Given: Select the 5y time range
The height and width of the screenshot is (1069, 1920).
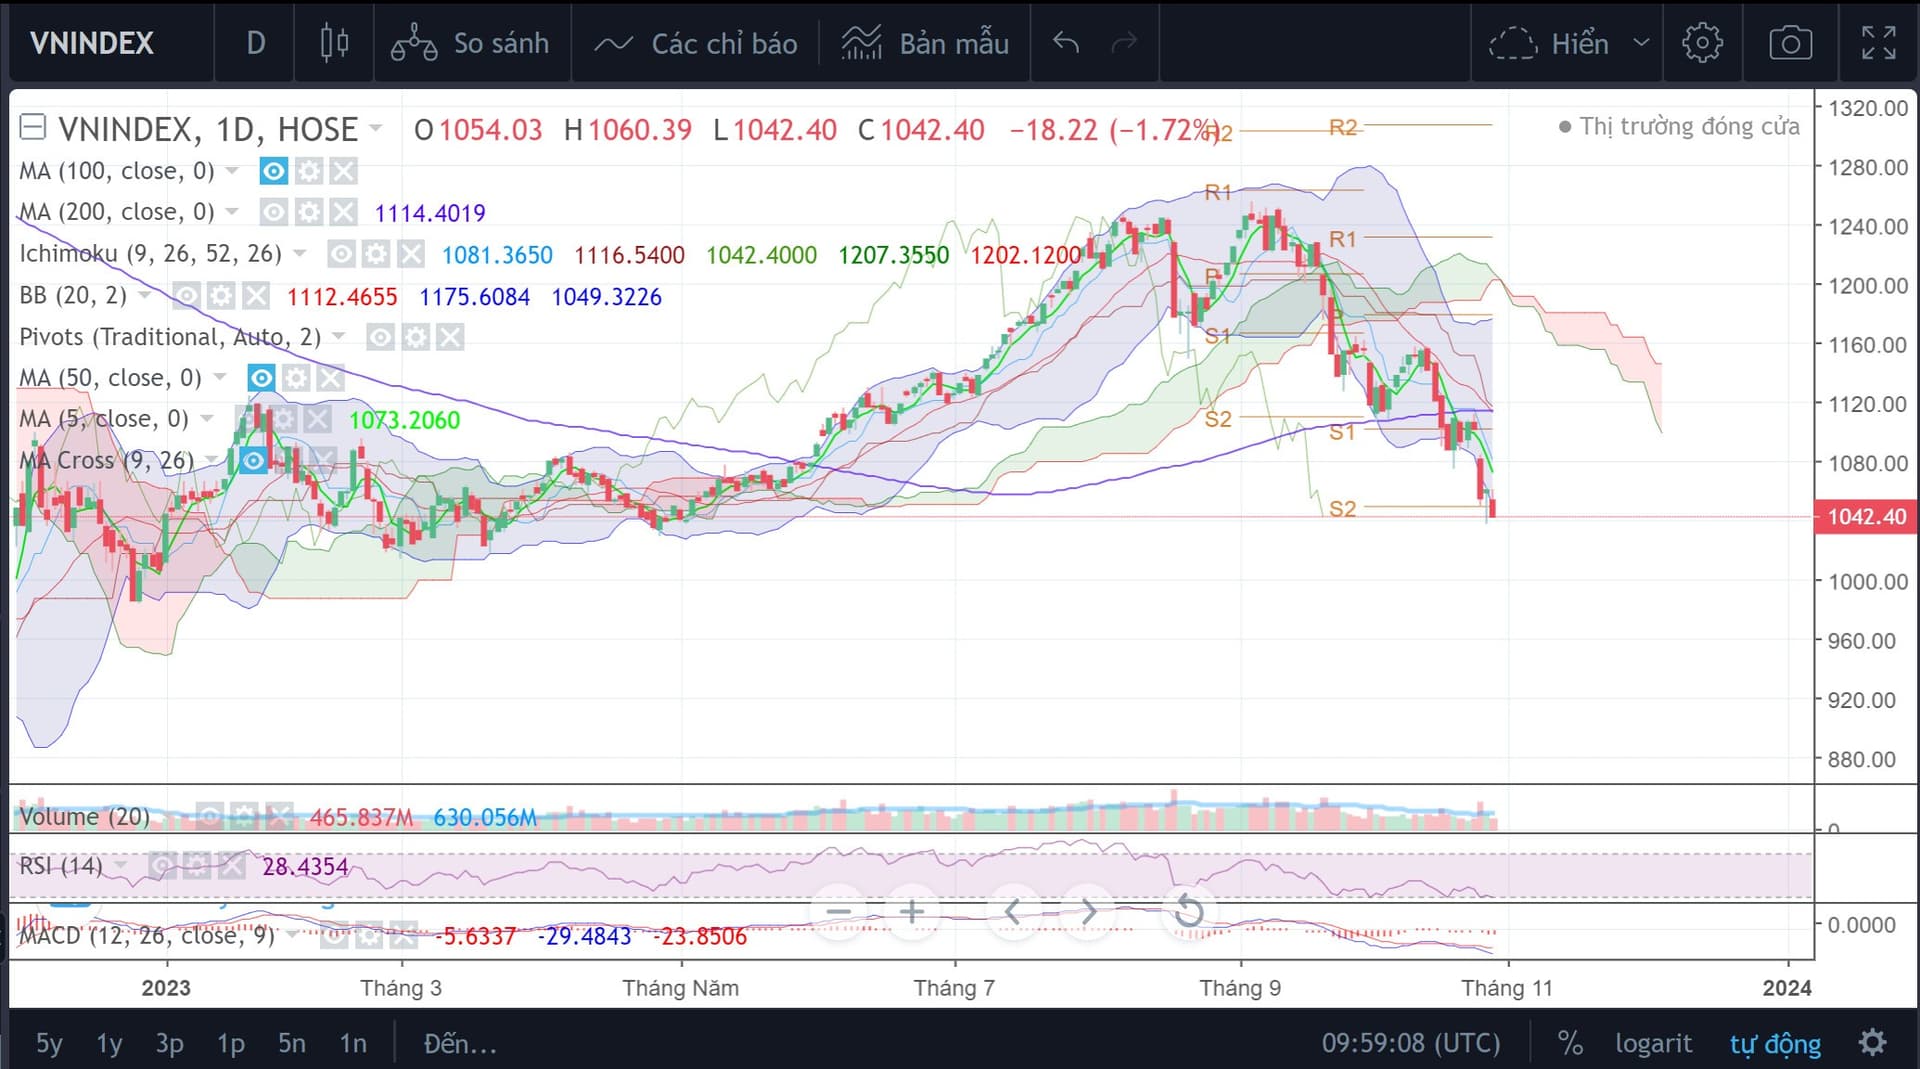Looking at the screenshot, I should [49, 1044].
